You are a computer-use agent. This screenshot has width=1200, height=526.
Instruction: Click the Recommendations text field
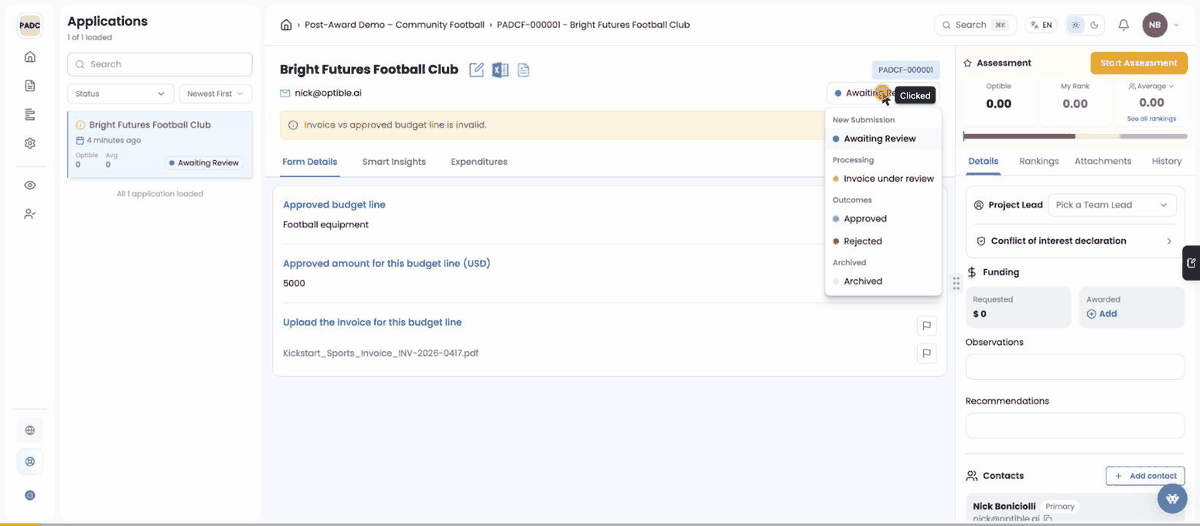(x=1075, y=426)
